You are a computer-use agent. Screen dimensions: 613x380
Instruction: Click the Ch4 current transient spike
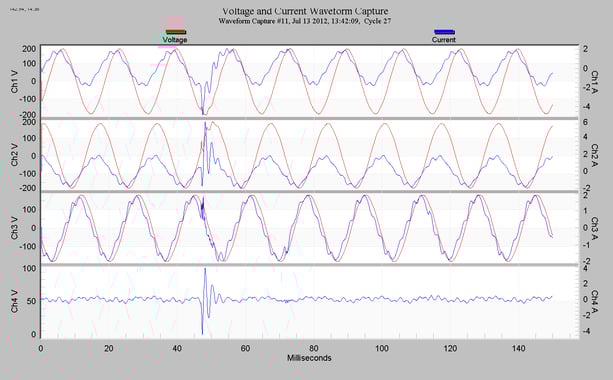pyautogui.click(x=204, y=301)
